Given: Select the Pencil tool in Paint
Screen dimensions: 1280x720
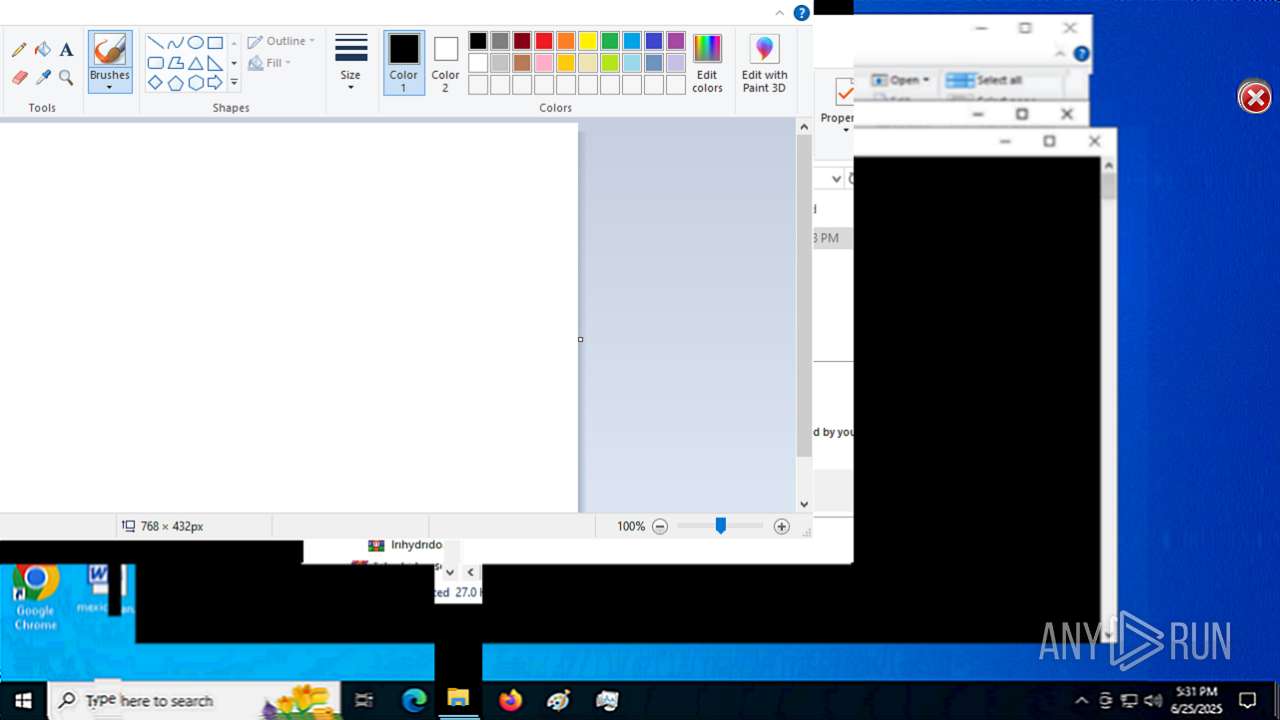Looking at the screenshot, I should click(19, 50).
